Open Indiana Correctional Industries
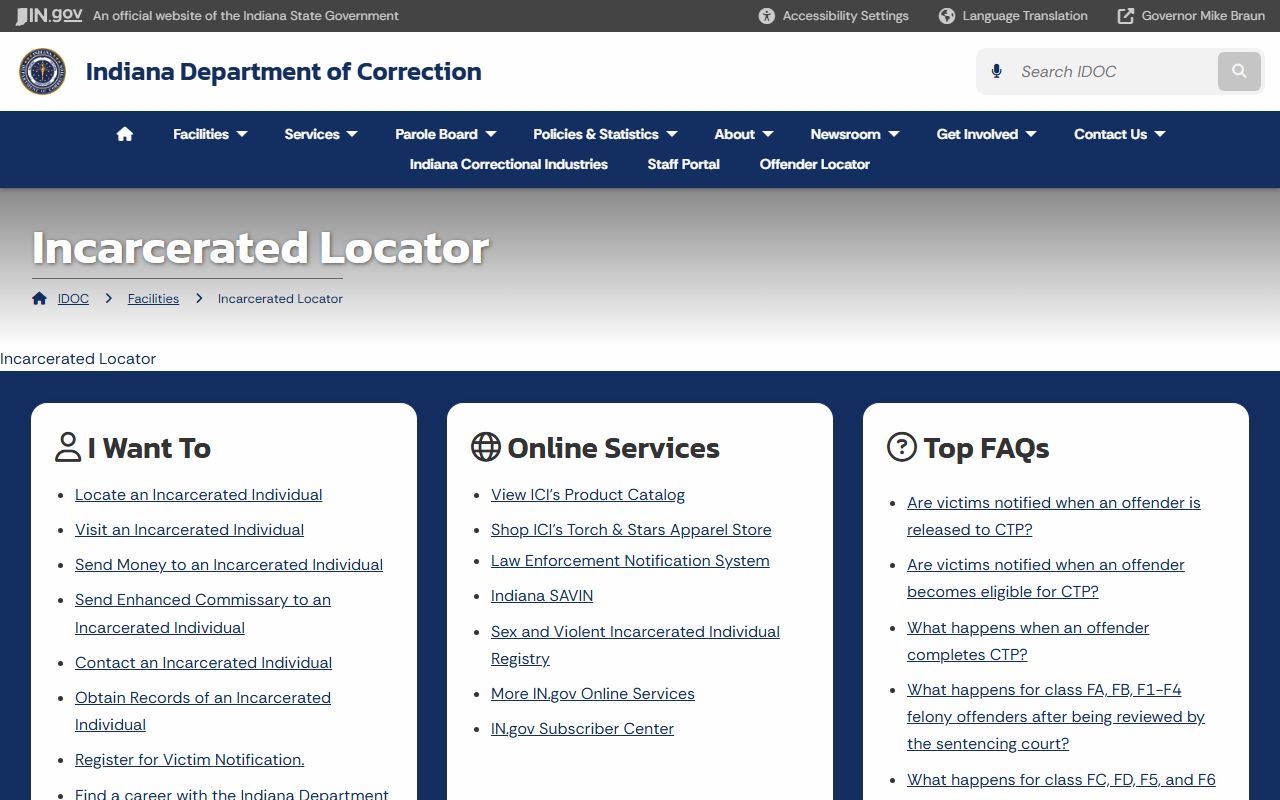The height and width of the screenshot is (800, 1280). click(509, 164)
